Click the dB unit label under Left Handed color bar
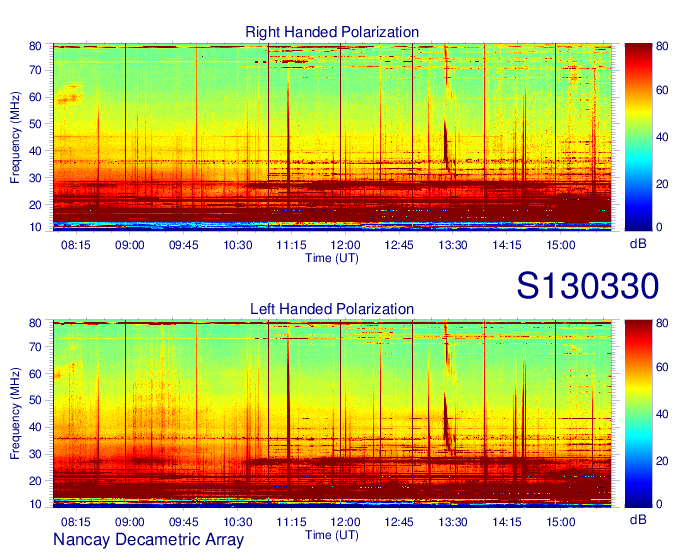 click(x=638, y=520)
